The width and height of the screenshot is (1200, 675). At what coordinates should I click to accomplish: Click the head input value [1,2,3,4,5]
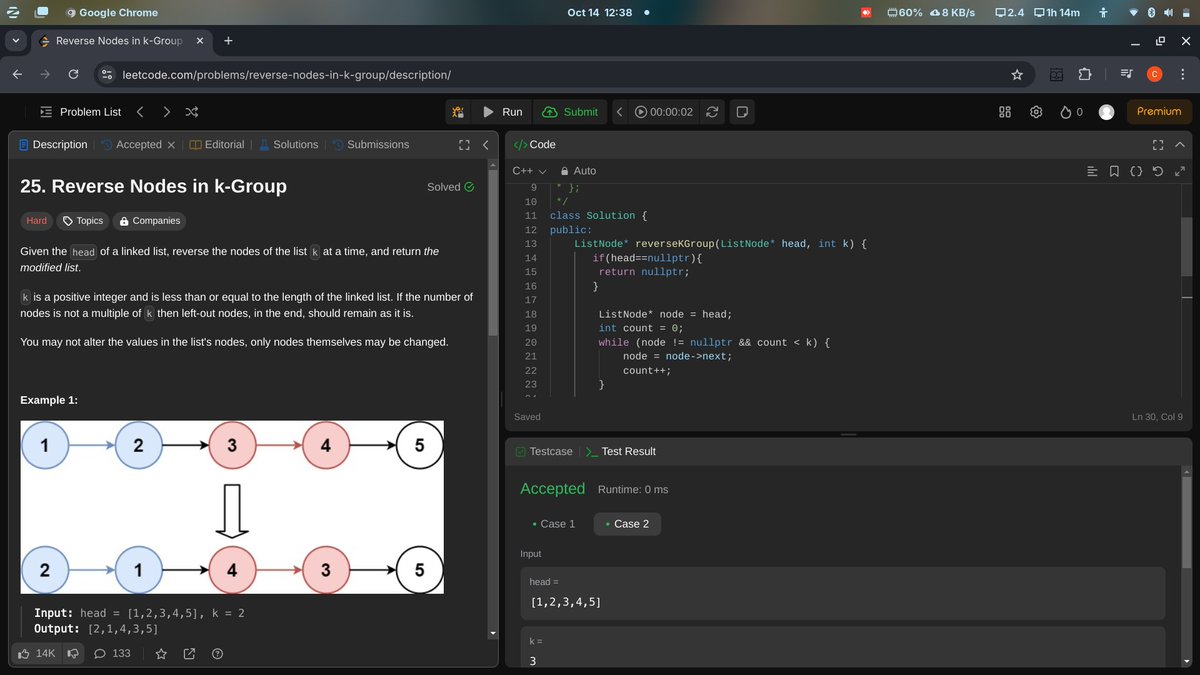coord(565,602)
